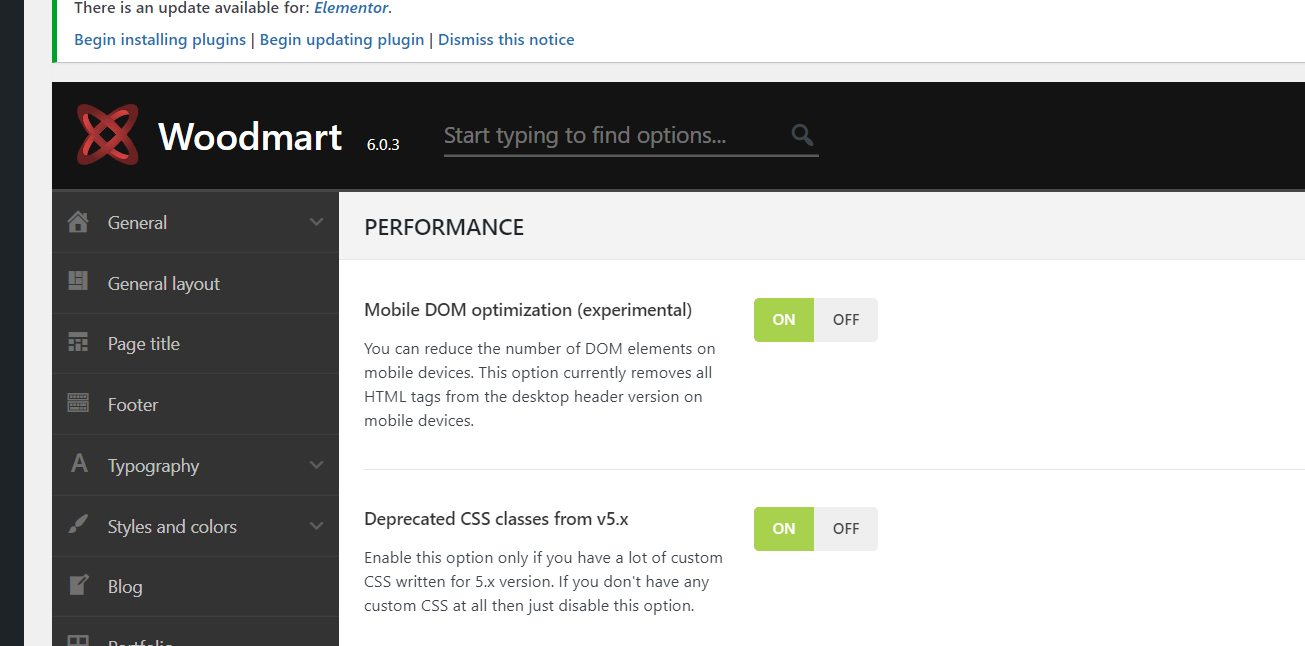Click the Blog pencil icon

coord(78,586)
